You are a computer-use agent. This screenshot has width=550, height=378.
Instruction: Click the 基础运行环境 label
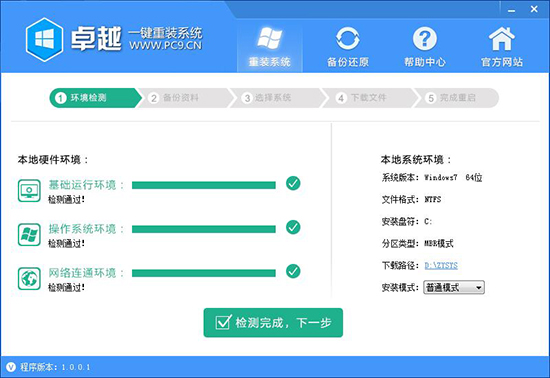click(x=86, y=185)
